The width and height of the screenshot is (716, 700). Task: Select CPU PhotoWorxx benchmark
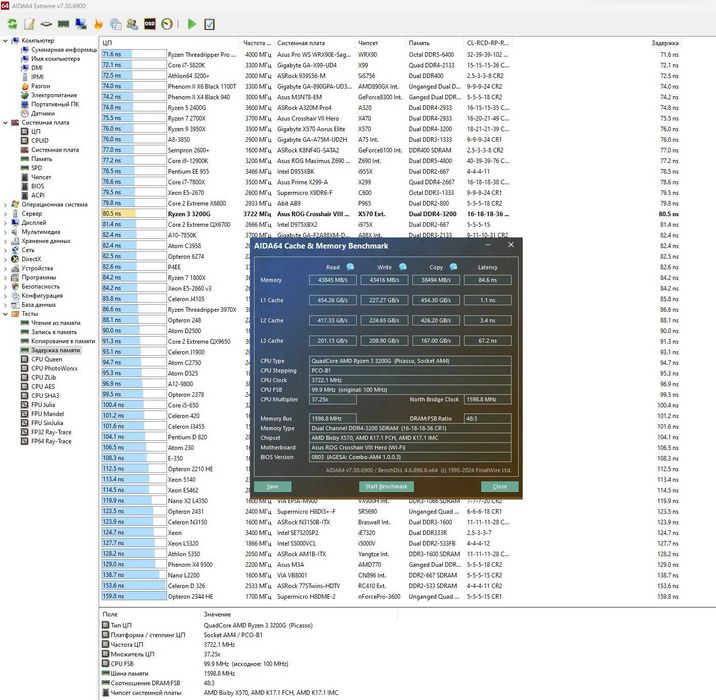coord(54,368)
